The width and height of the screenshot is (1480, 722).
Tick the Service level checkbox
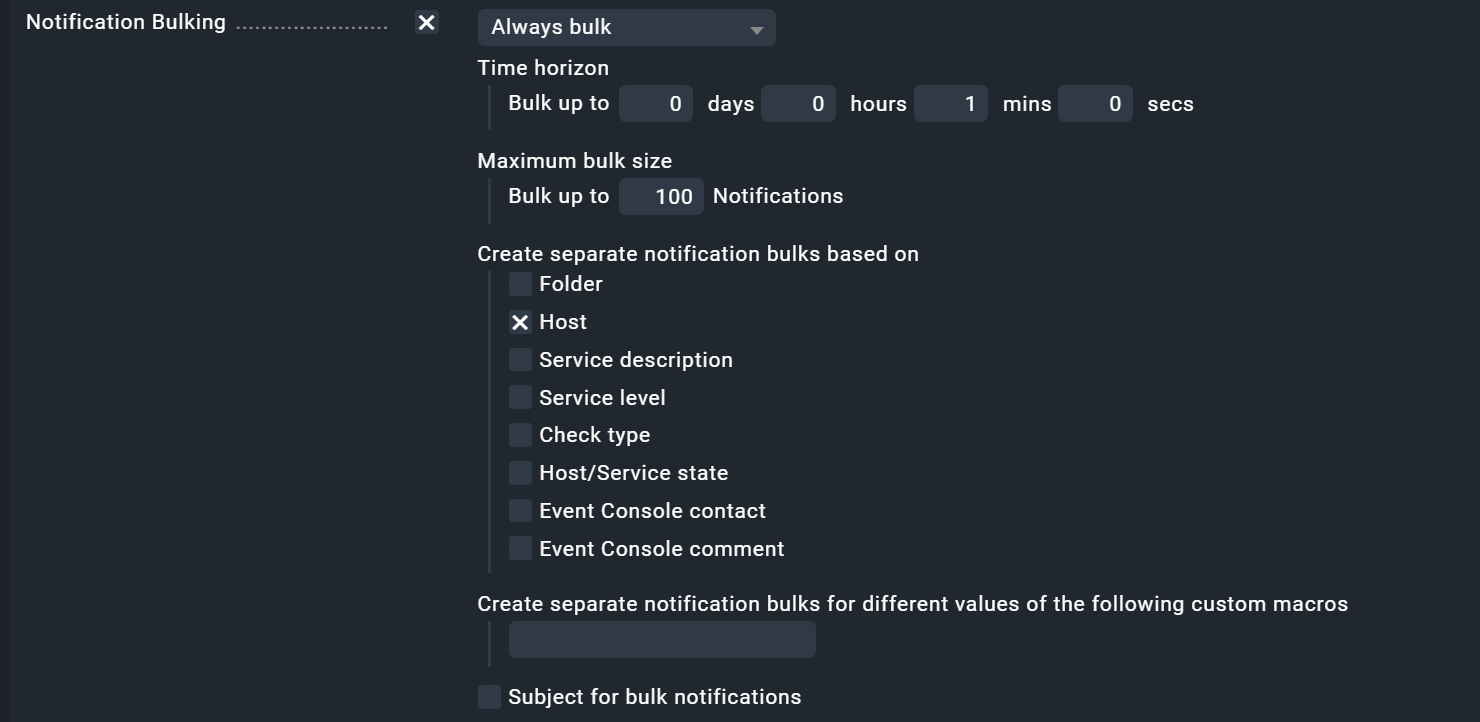click(x=520, y=397)
